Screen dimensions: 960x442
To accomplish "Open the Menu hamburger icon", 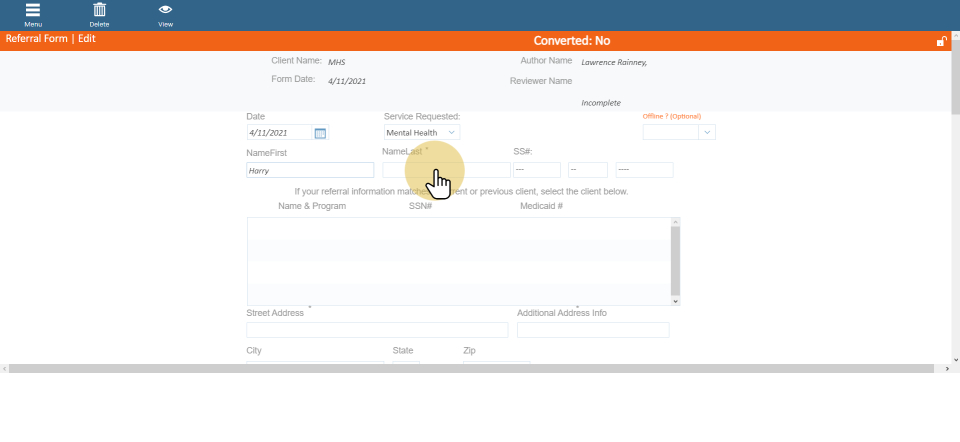I will tap(33, 11).
